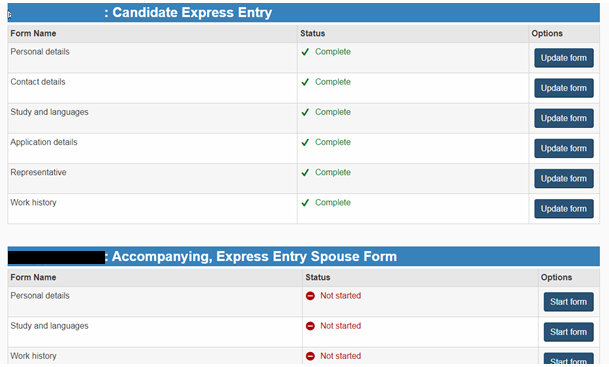Update the Application details form

[x=564, y=148]
